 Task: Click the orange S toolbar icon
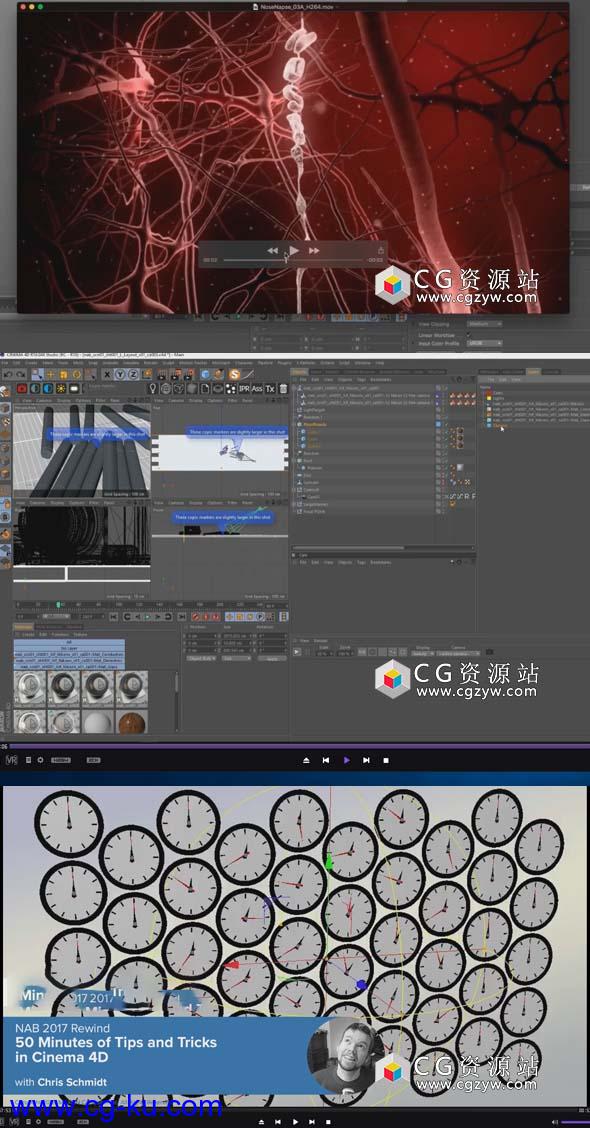[235, 374]
